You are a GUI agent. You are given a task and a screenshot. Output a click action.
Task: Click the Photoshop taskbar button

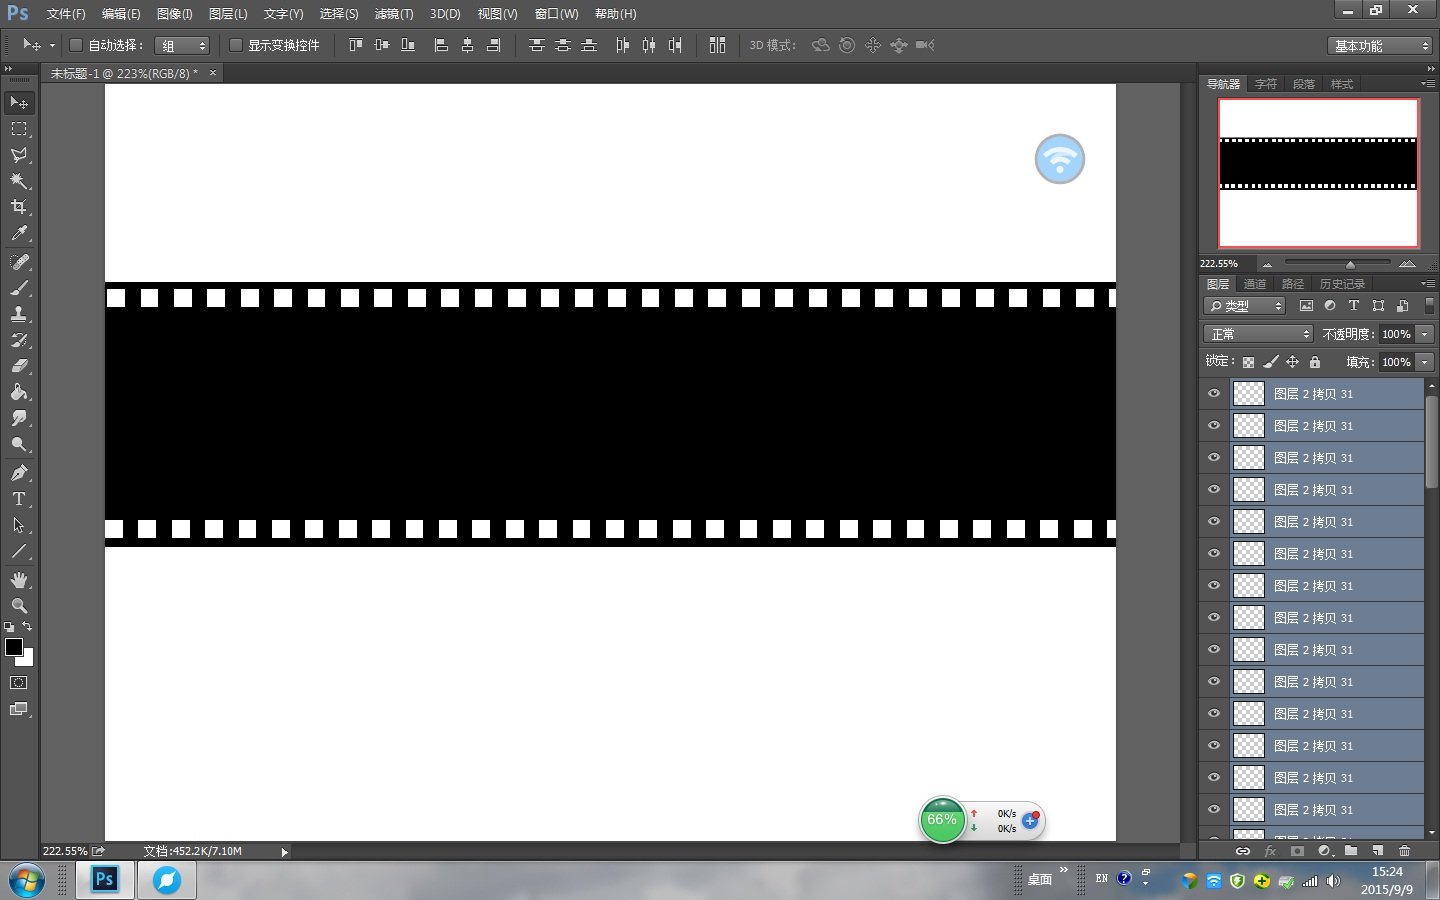105,879
